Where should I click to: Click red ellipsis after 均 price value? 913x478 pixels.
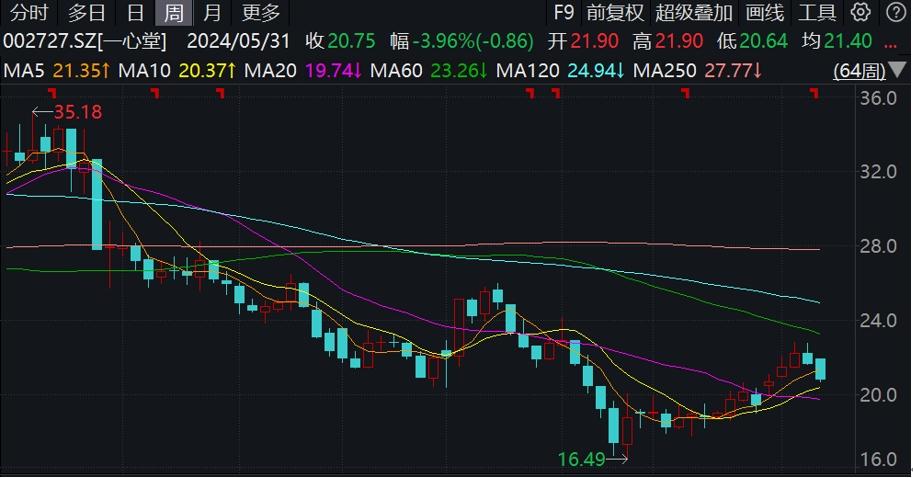pos(891,42)
